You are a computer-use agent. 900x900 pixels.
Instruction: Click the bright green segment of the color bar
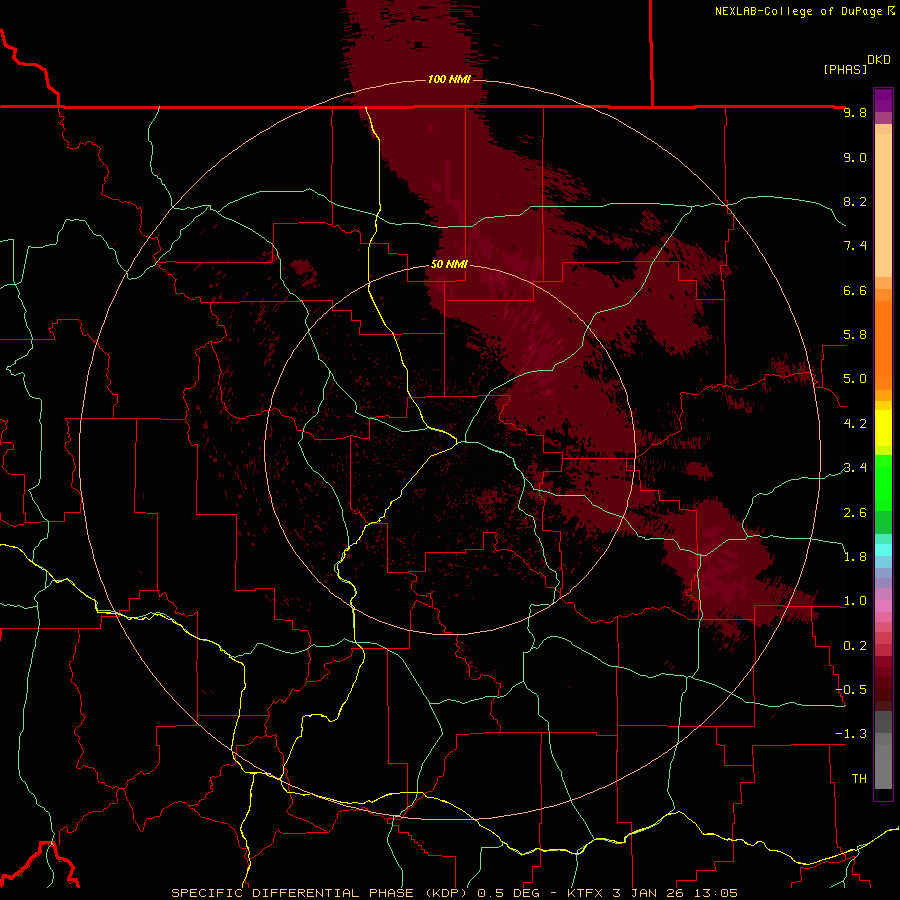(x=883, y=482)
